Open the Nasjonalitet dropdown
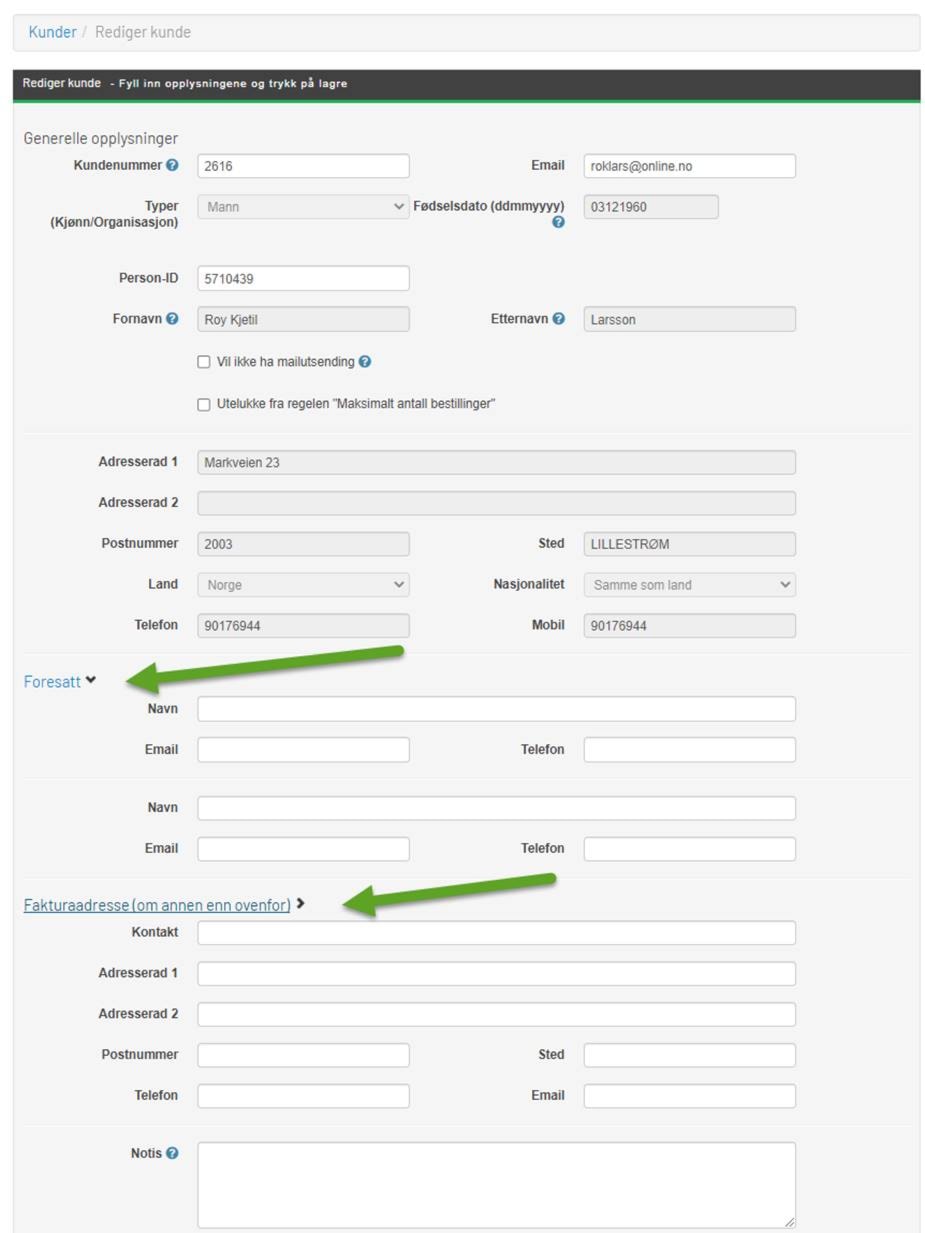Viewport: 925px width, 1233px height. coord(689,585)
